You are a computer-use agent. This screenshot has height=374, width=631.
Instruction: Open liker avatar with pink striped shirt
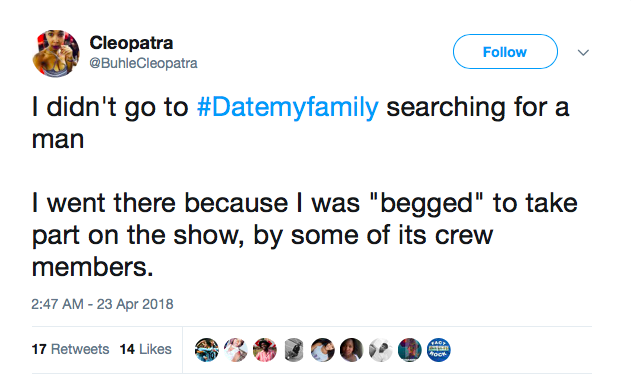[x=265, y=349]
